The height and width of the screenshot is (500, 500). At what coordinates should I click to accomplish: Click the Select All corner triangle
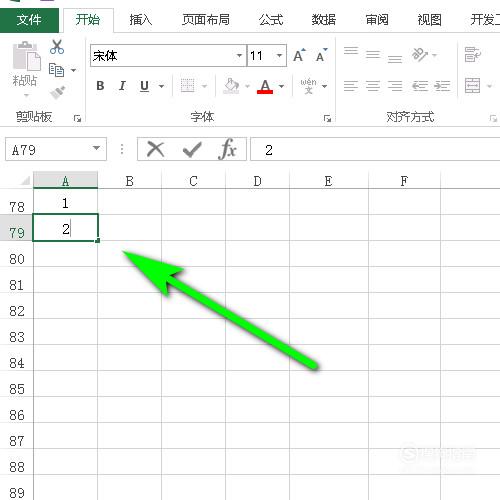tap(25, 181)
